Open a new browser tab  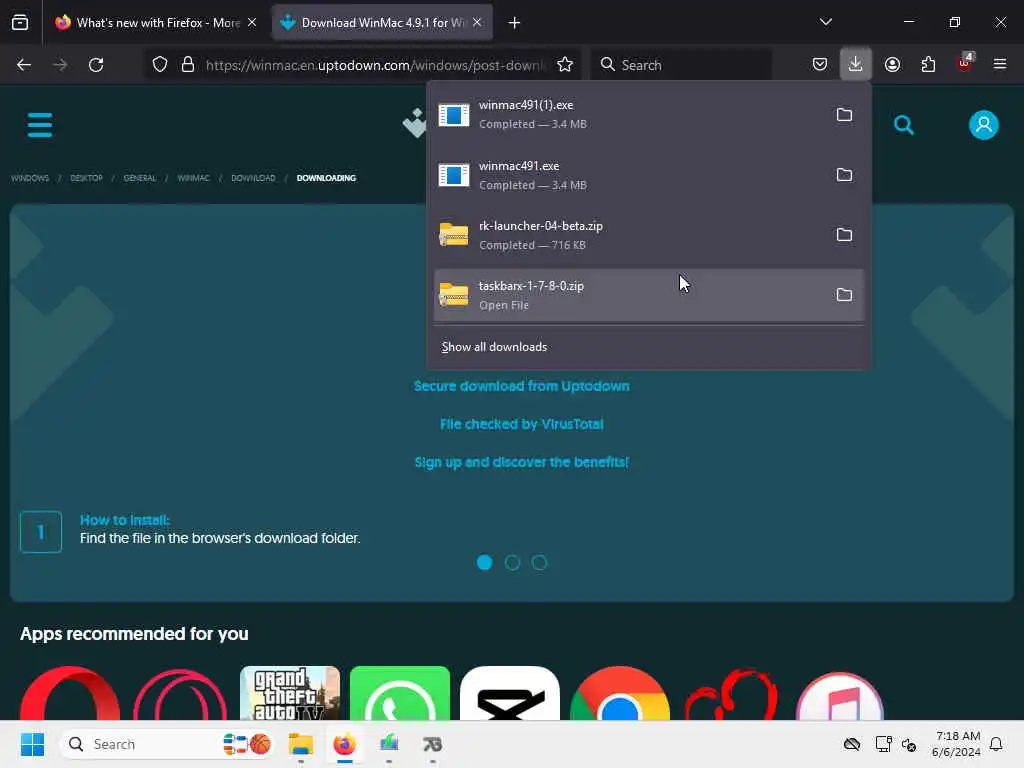pyautogui.click(x=515, y=23)
